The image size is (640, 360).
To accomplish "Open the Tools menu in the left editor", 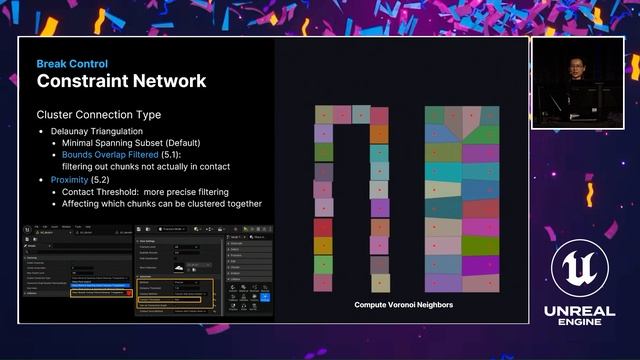I will tap(78, 227).
